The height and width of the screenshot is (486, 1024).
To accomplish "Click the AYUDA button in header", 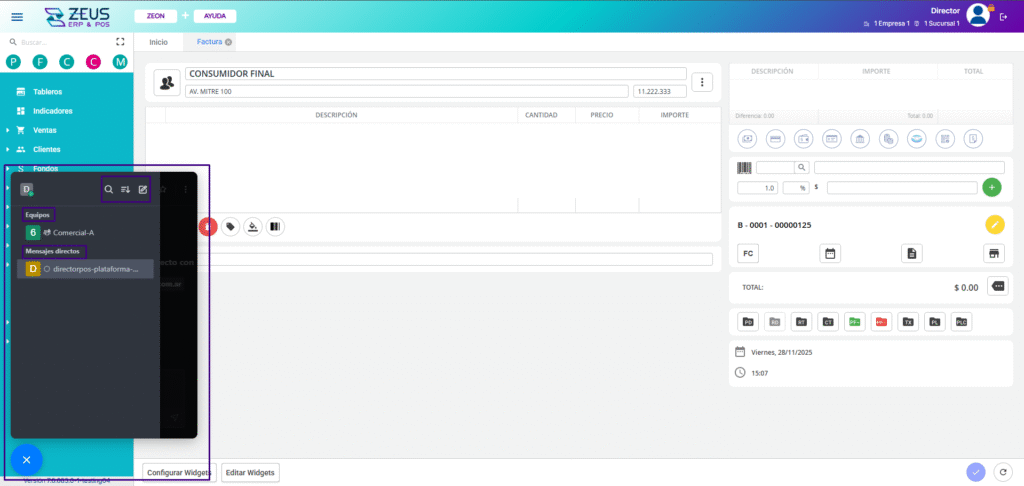I will point(213,16).
